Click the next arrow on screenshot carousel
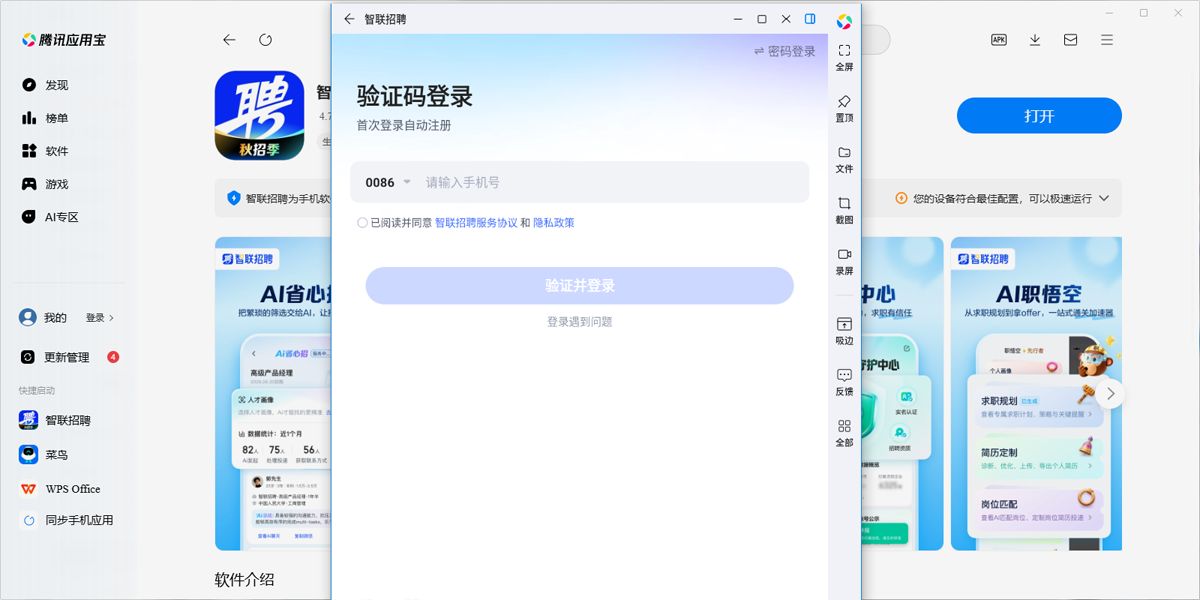Screen dimensions: 1200x600 pyautogui.click(x=1110, y=393)
